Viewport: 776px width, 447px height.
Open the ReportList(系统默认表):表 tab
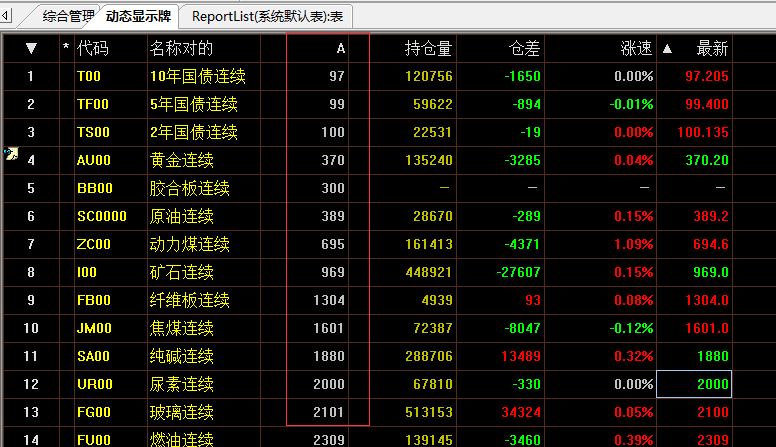tap(267, 16)
